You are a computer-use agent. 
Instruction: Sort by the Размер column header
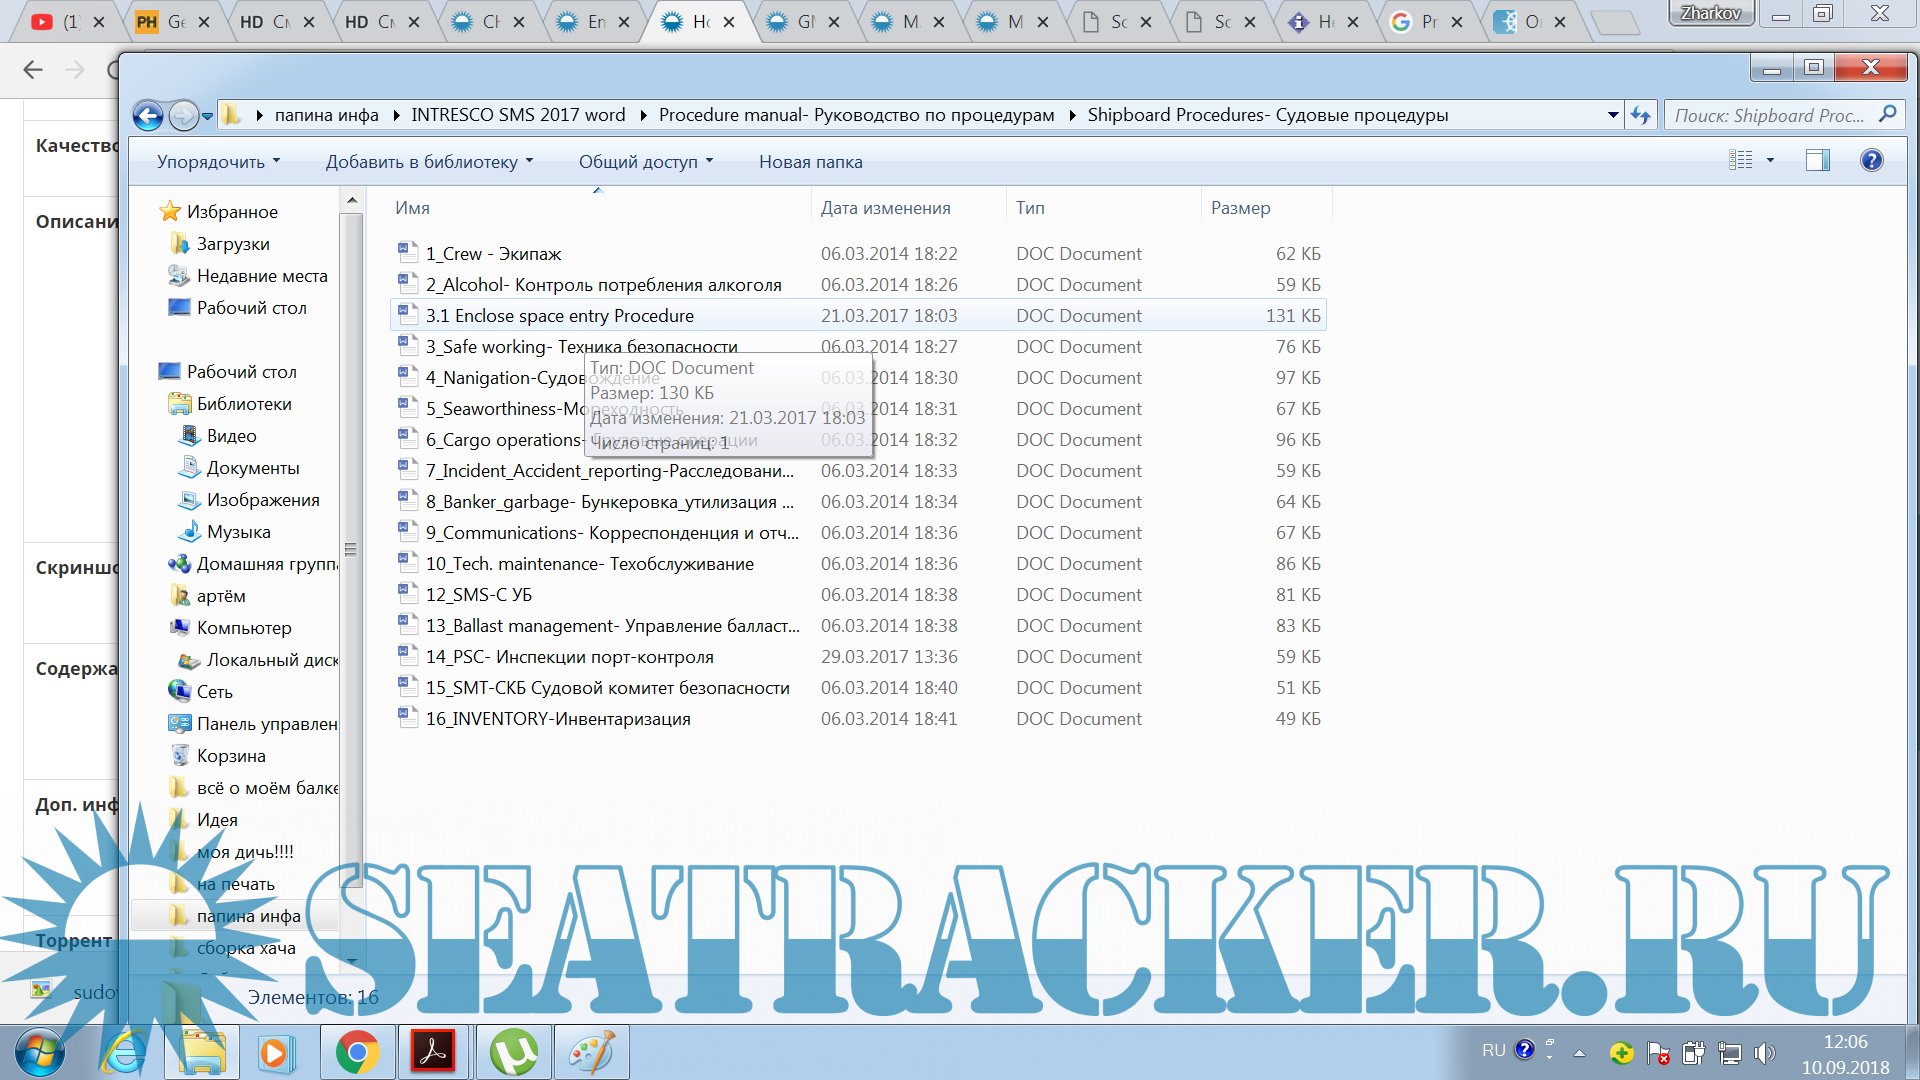(x=1240, y=208)
